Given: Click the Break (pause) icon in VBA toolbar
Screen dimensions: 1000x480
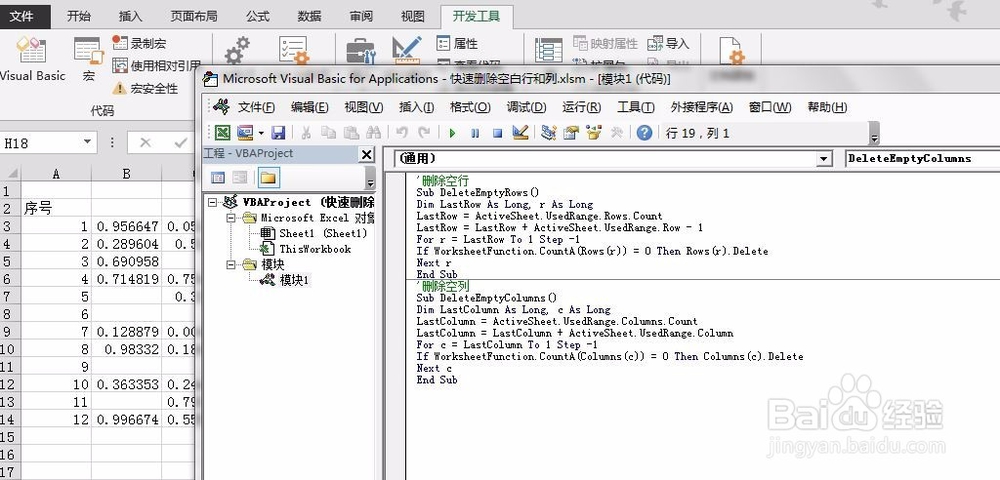Looking at the screenshot, I should (x=475, y=133).
